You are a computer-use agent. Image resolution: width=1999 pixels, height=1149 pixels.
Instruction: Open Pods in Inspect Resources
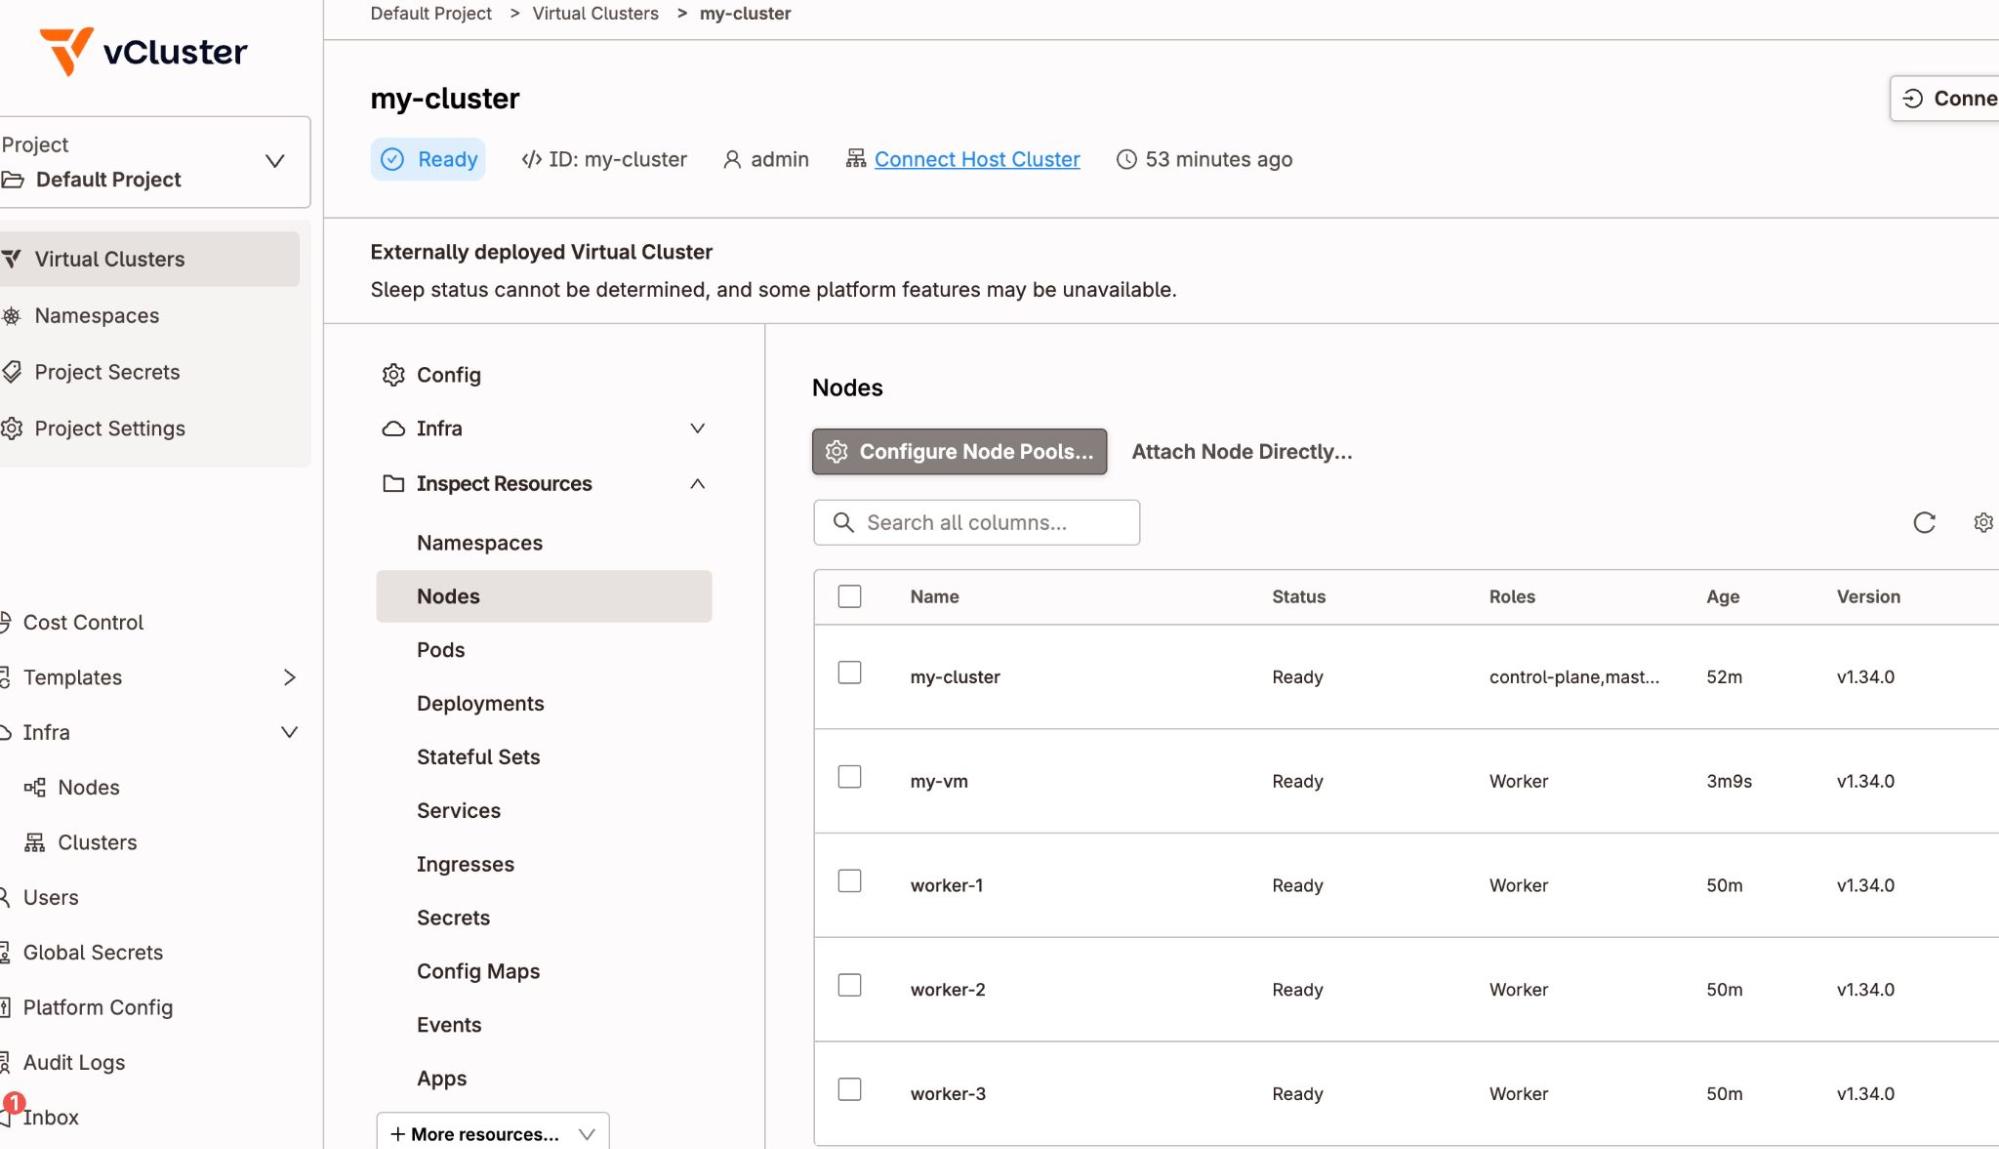click(441, 650)
